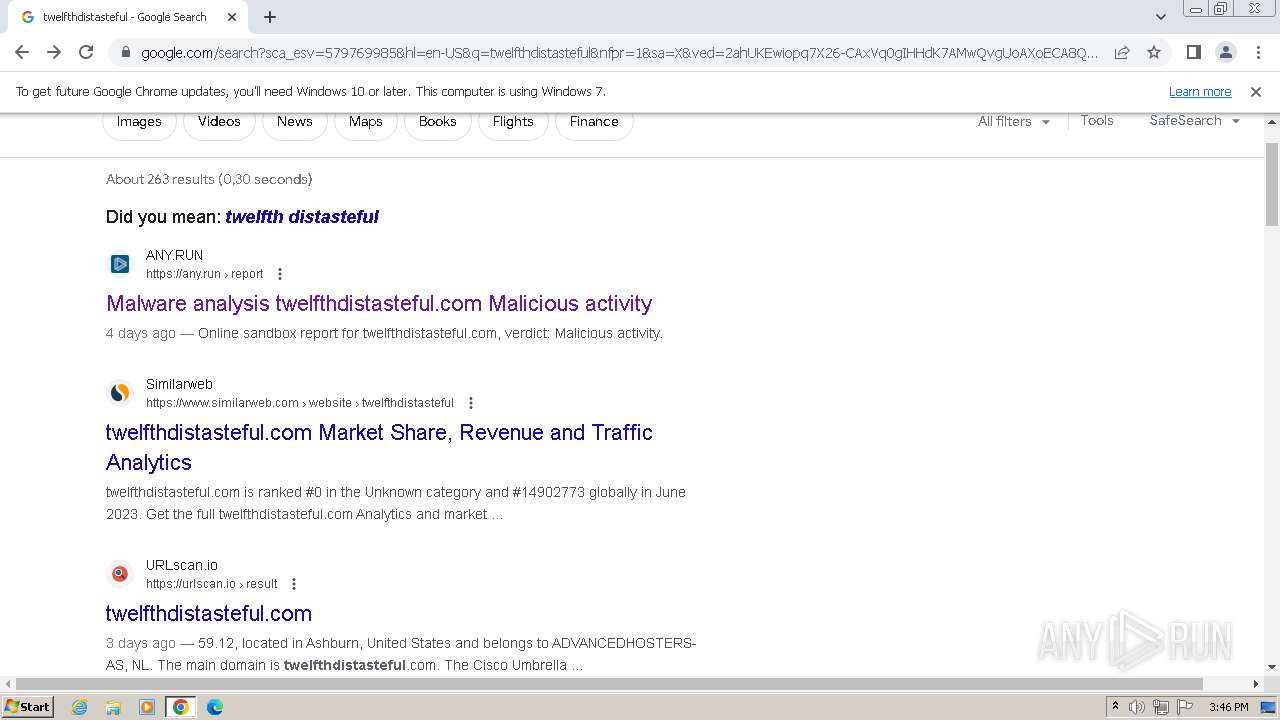
Task: Open the Learn more link
Action: (x=1200, y=91)
